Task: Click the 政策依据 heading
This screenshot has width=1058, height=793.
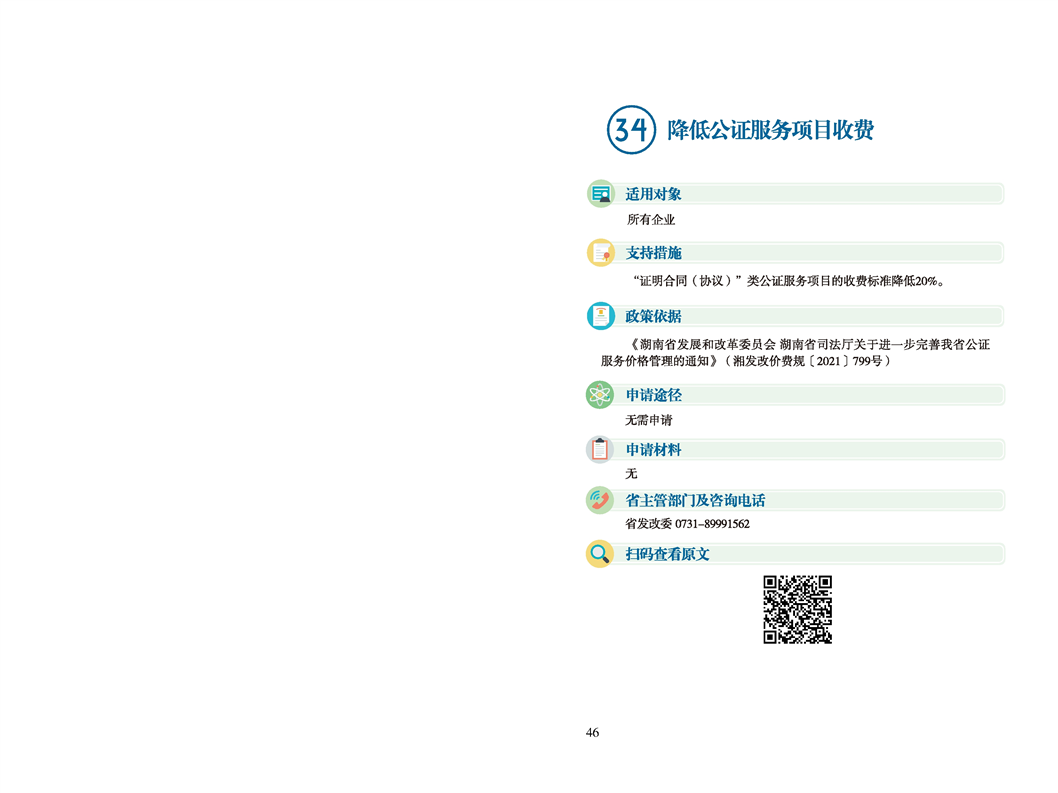Action: click(x=653, y=316)
